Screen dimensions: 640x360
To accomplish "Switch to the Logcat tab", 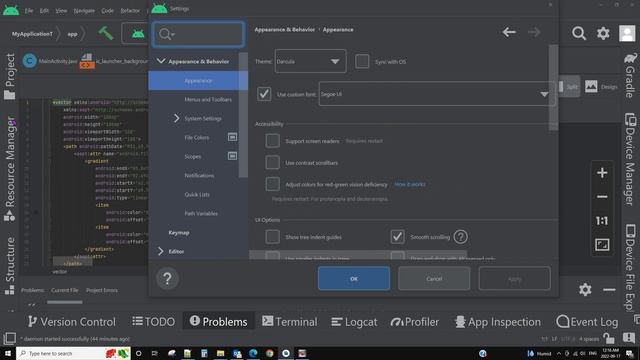I will (354, 322).
